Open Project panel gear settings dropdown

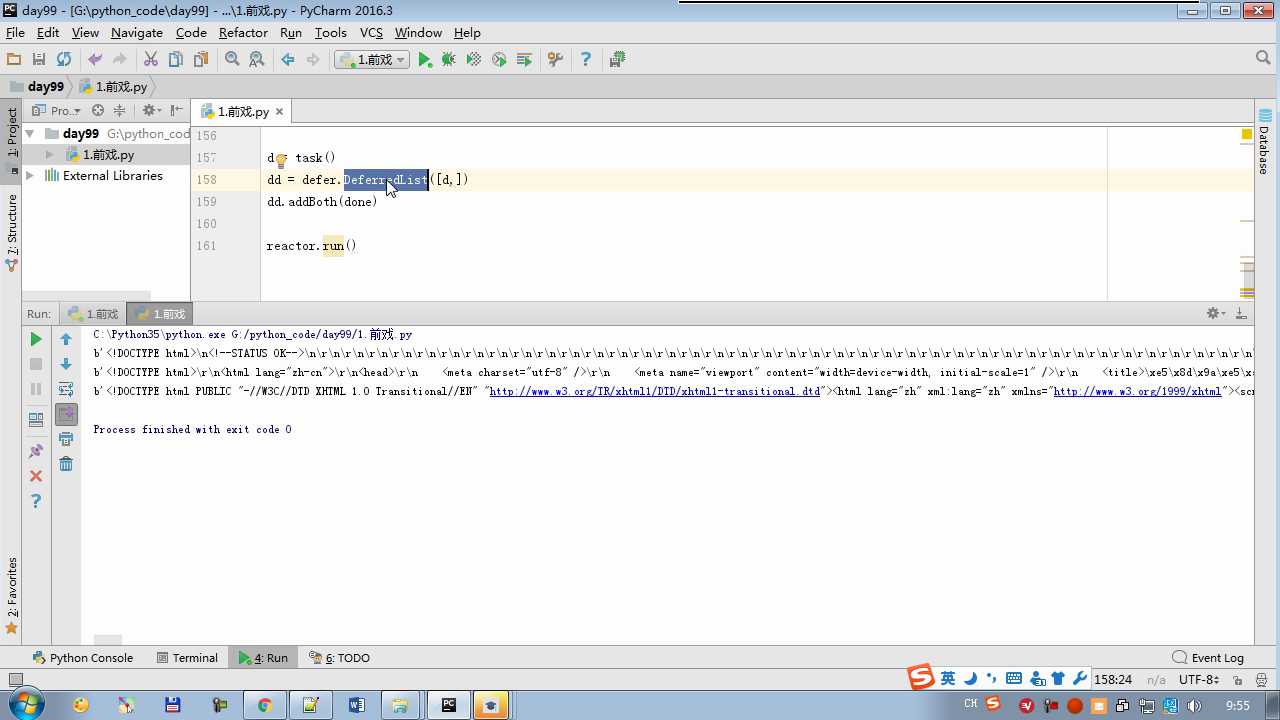coord(151,111)
